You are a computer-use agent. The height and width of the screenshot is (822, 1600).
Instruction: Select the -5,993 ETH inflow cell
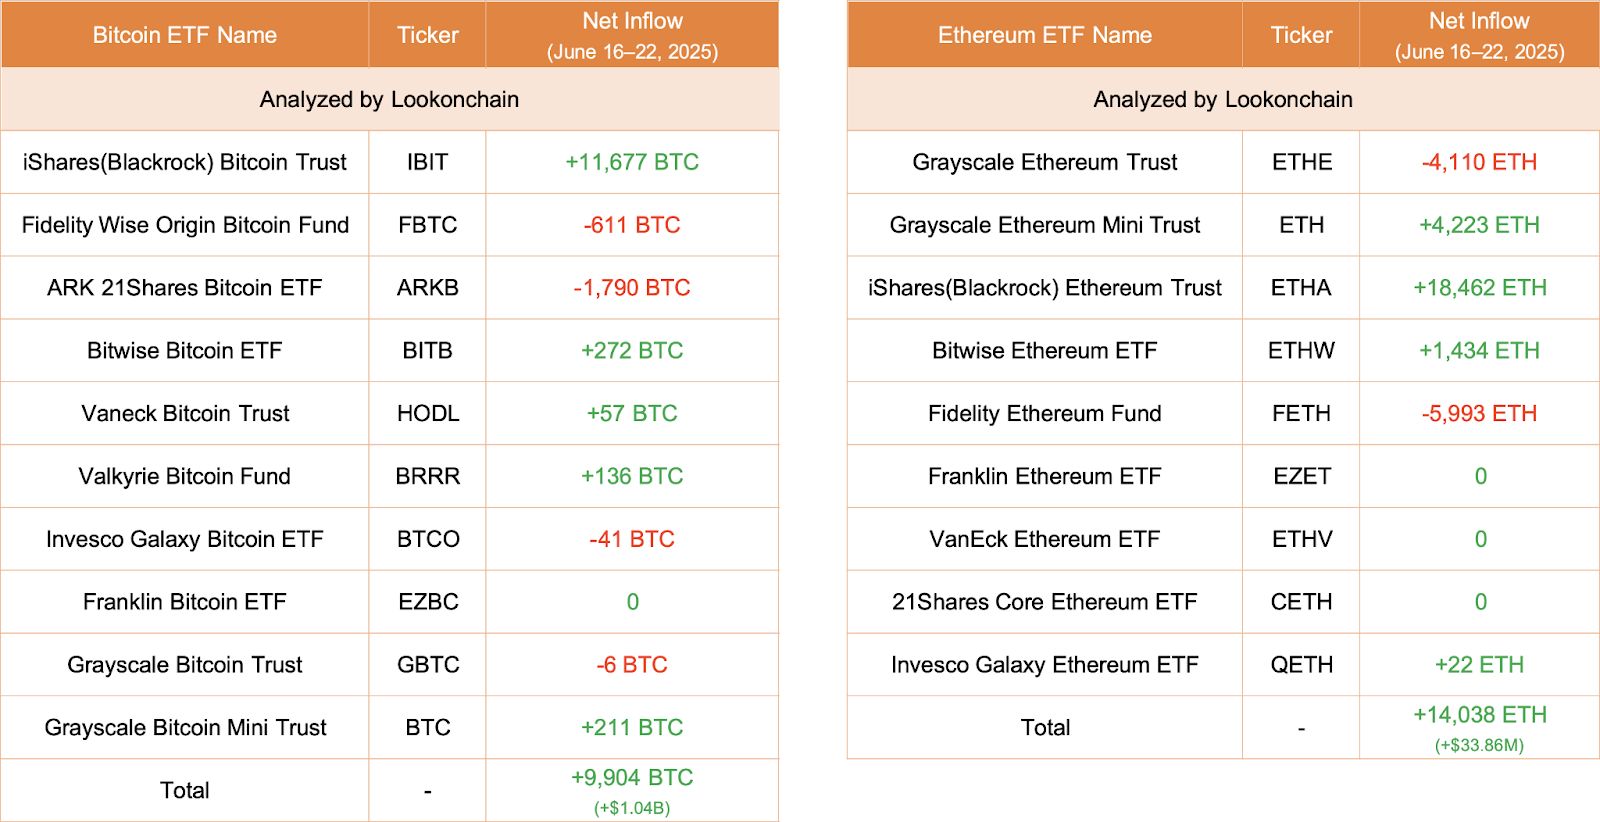click(x=1479, y=414)
